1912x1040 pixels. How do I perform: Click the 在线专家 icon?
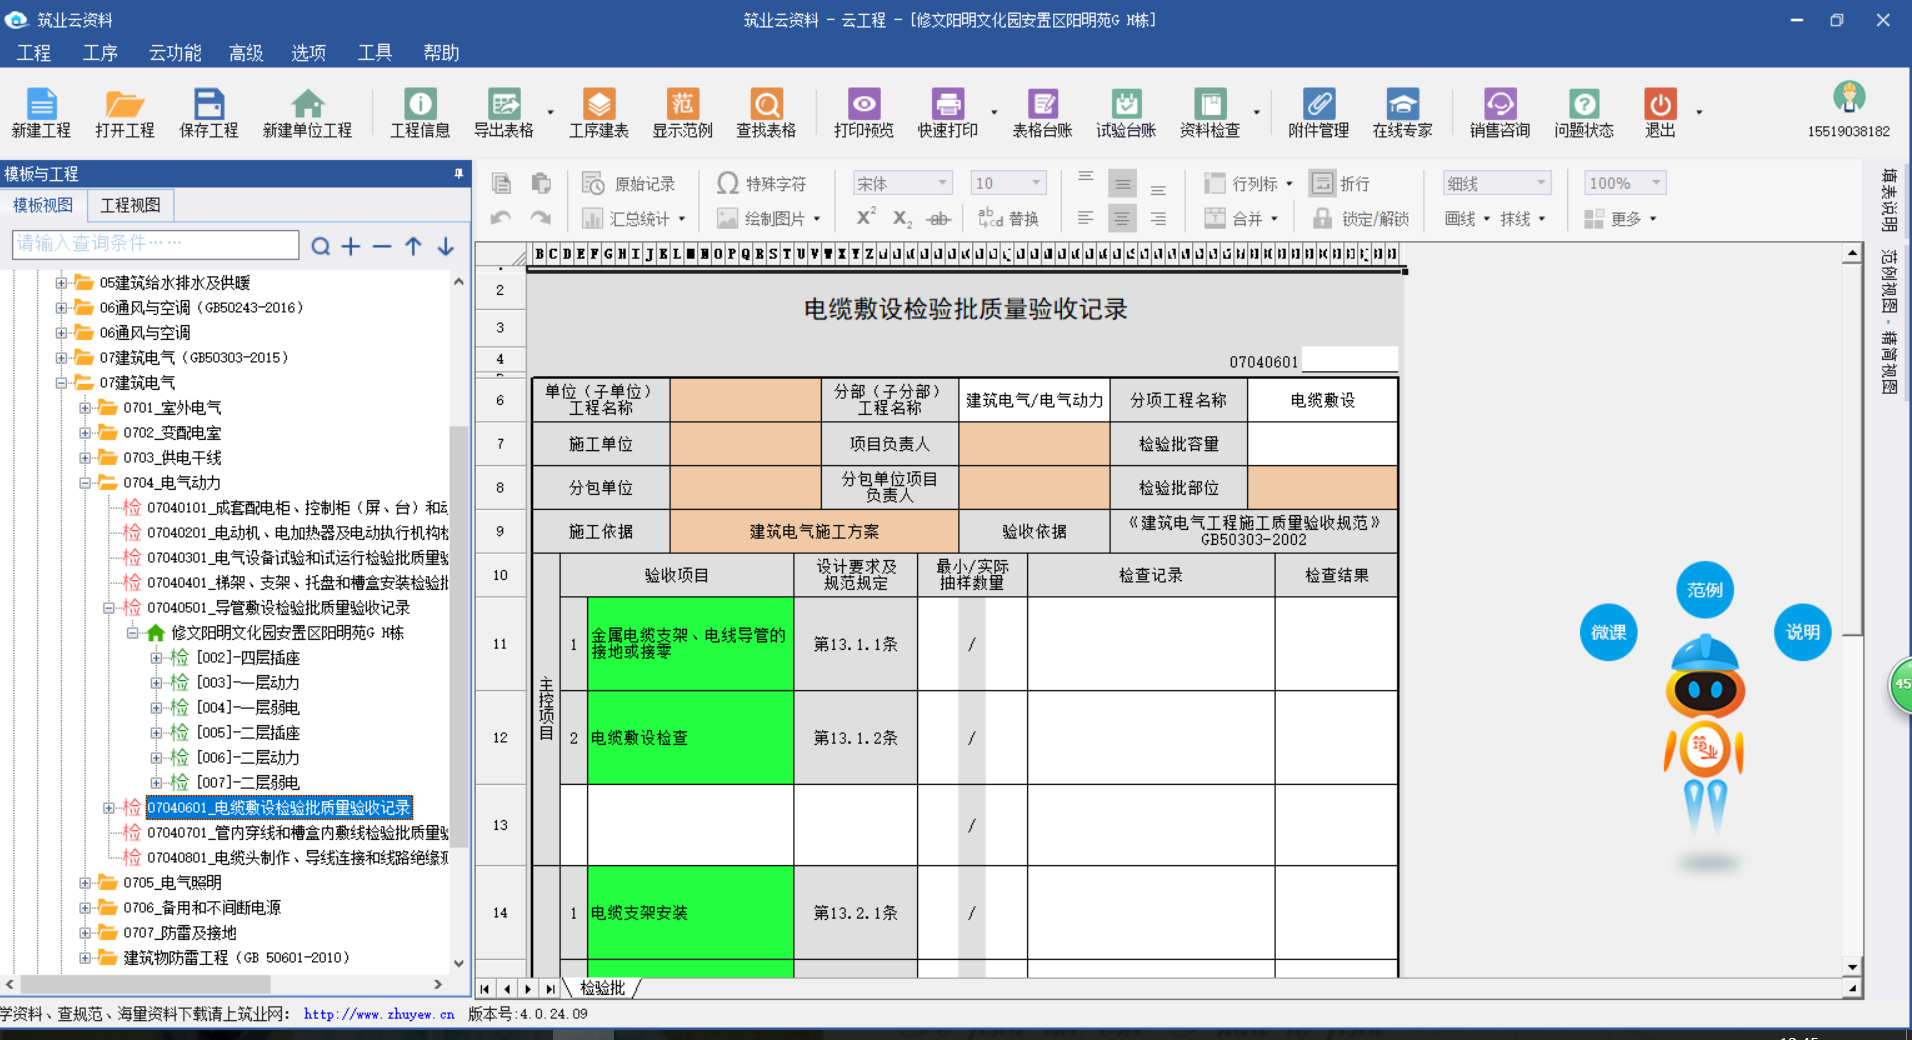pos(1402,112)
